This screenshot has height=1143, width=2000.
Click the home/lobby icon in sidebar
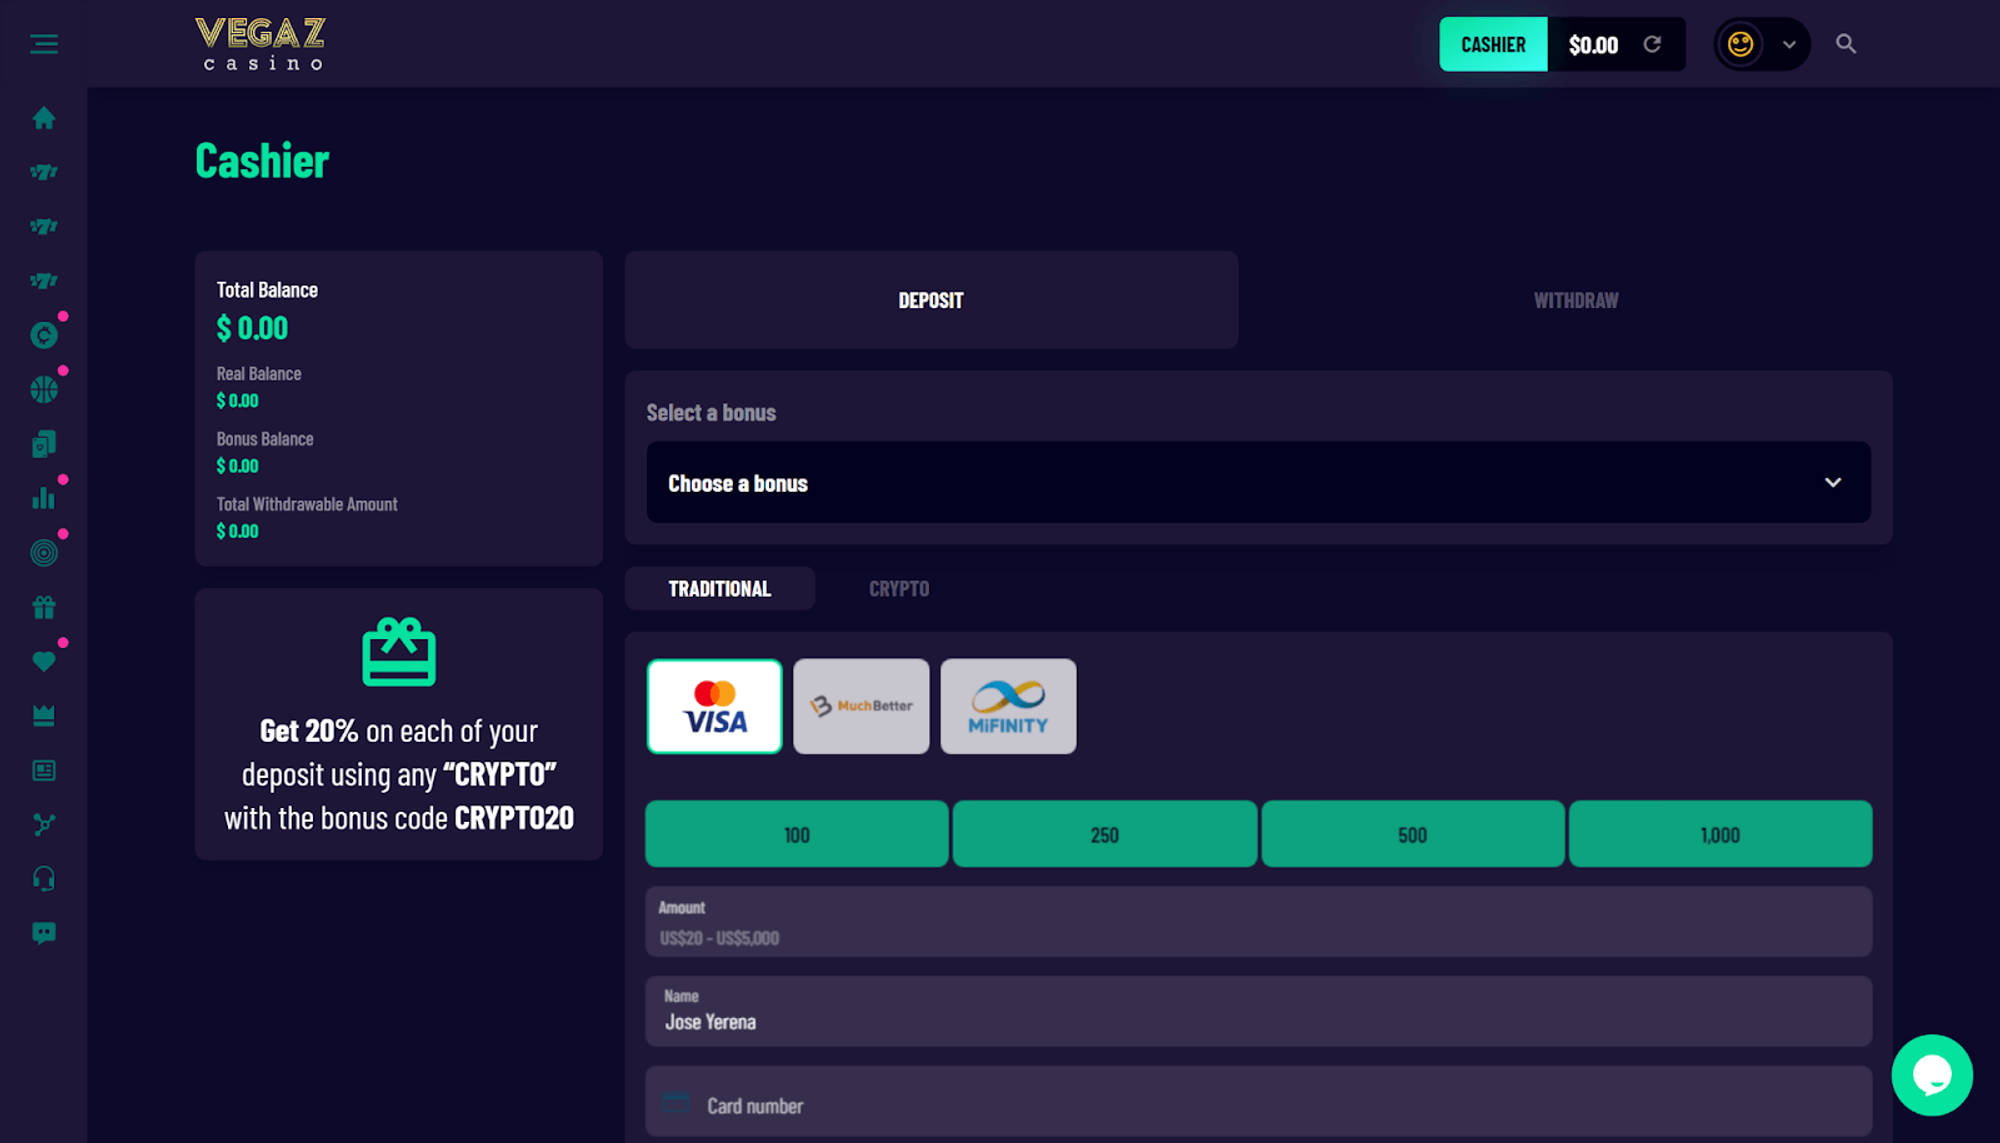(43, 117)
